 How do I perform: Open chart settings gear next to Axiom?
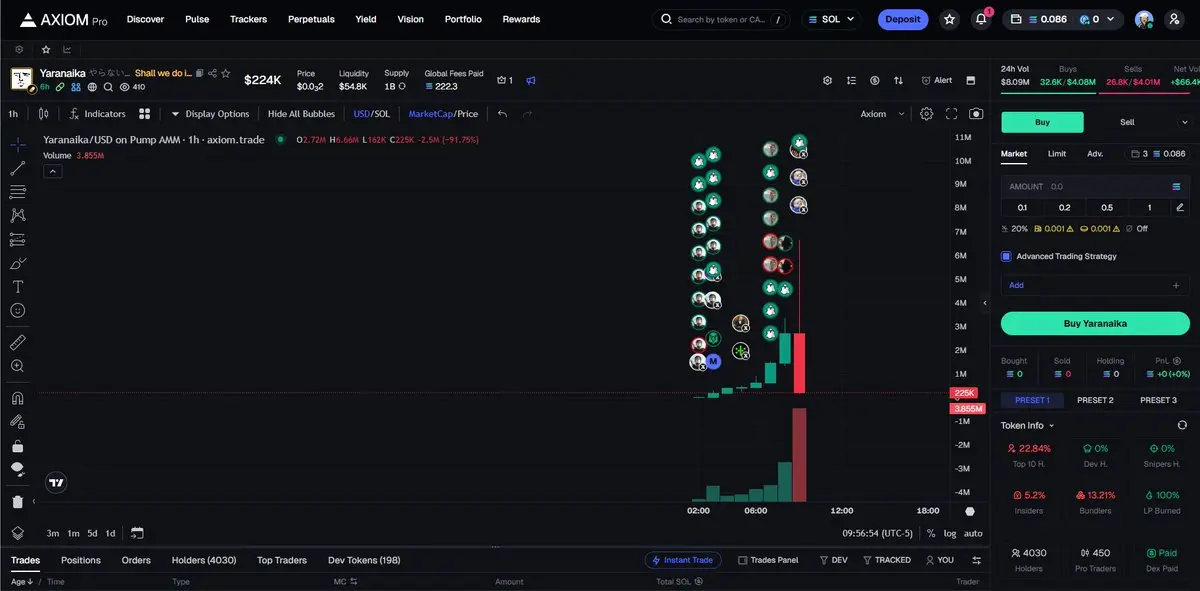[927, 114]
